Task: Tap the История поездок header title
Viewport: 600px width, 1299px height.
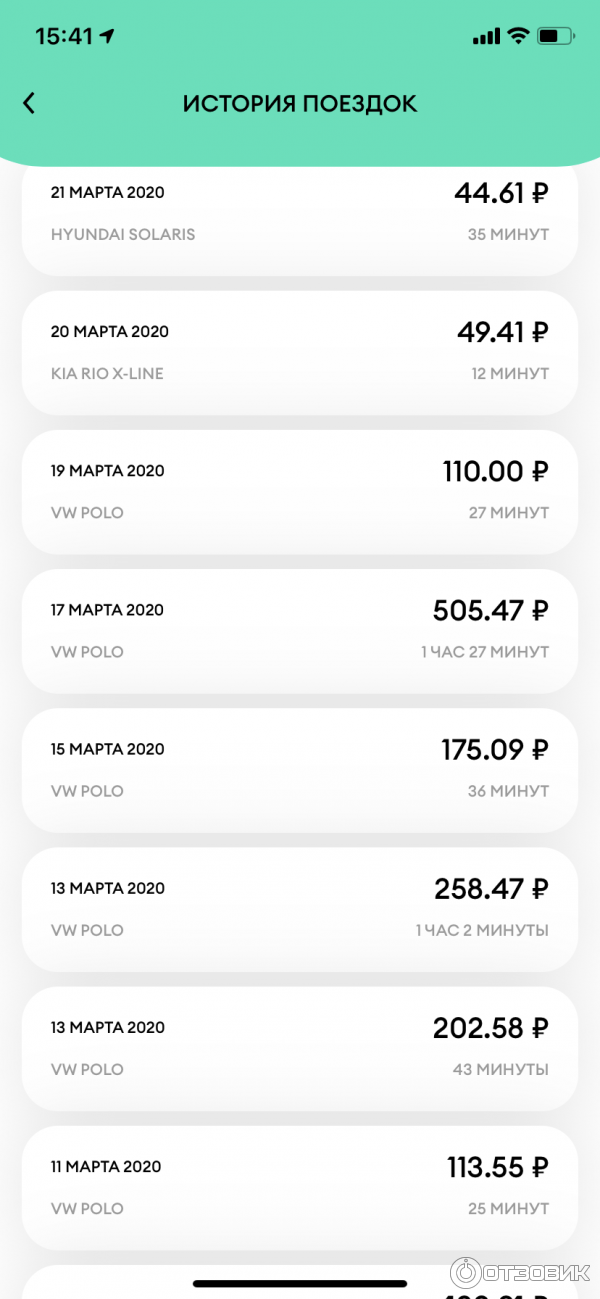Action: click(300, 103)
